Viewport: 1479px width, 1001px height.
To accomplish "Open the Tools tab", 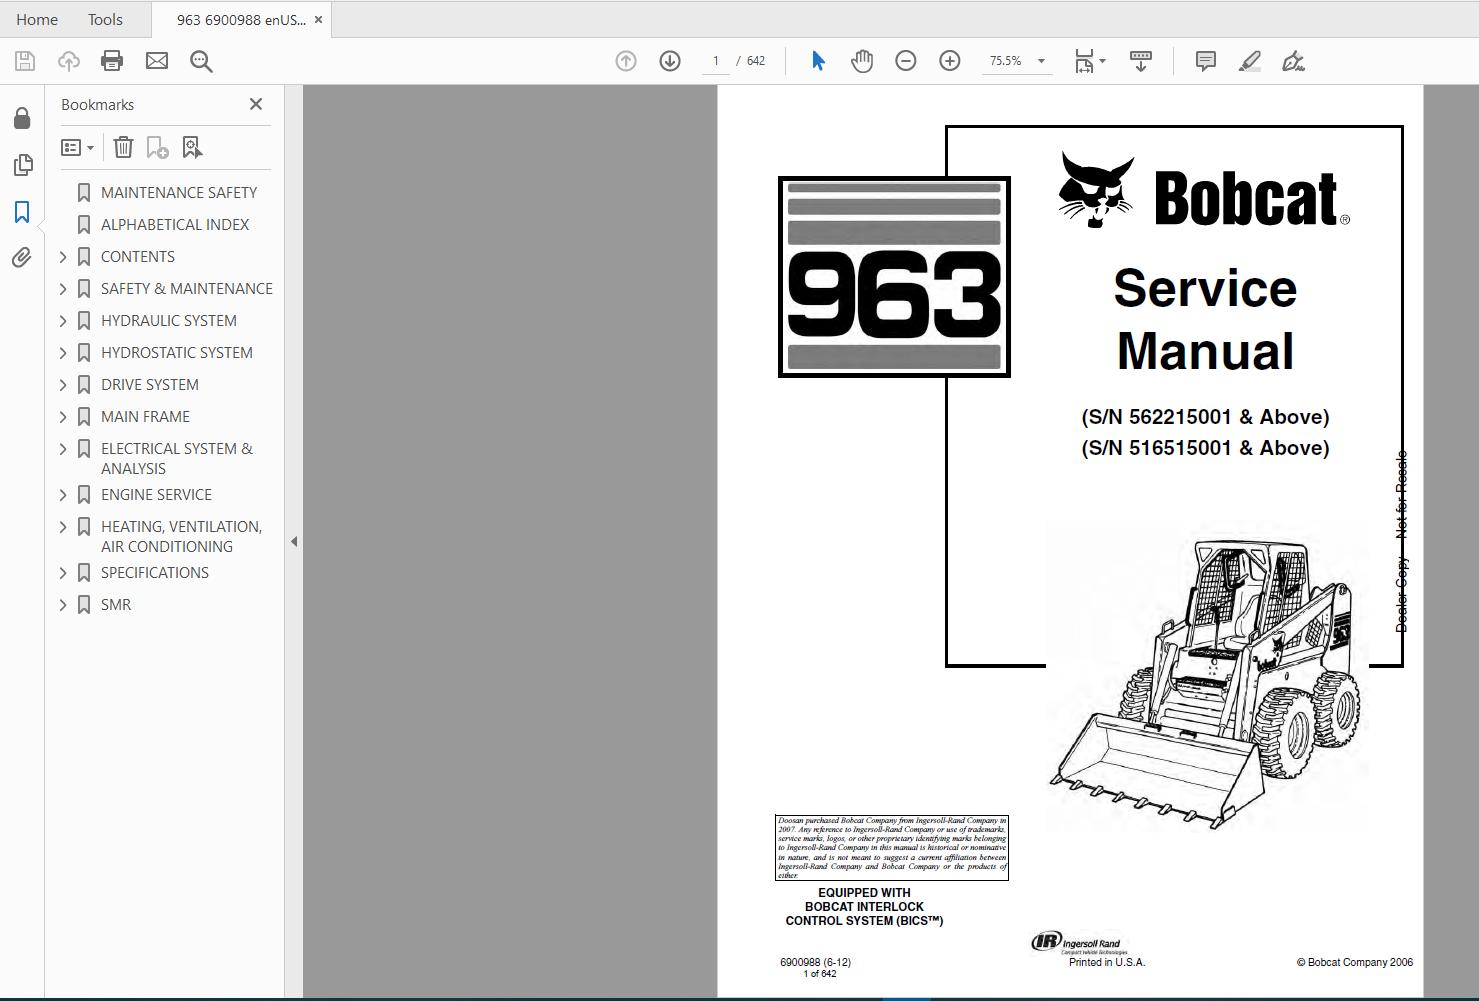I will [104, 19].
